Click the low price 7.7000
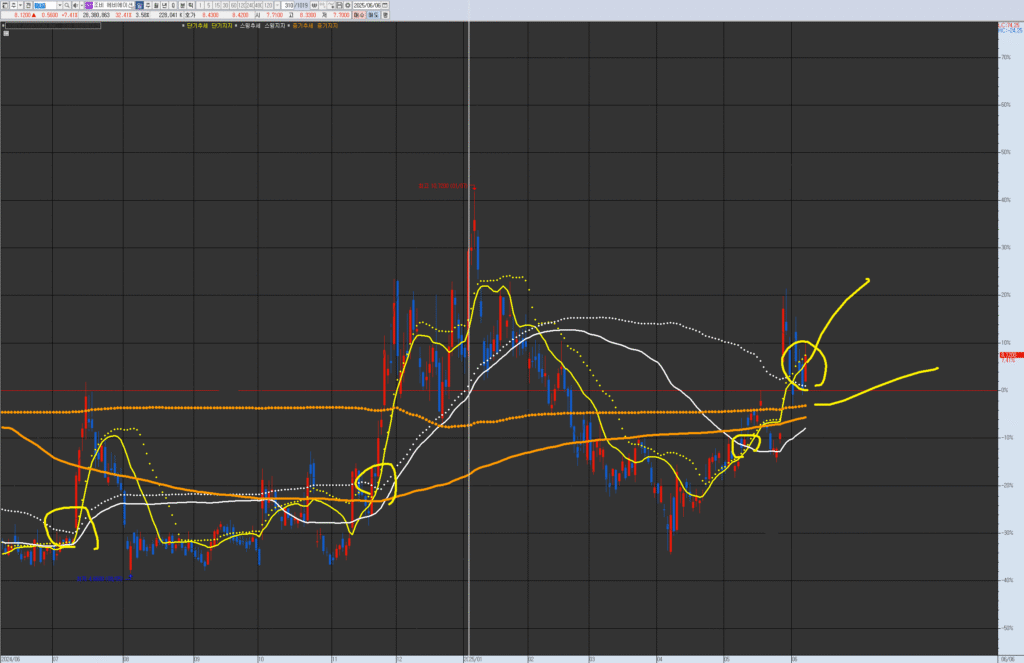The image size is (1024, 663). tap(341, 15)
